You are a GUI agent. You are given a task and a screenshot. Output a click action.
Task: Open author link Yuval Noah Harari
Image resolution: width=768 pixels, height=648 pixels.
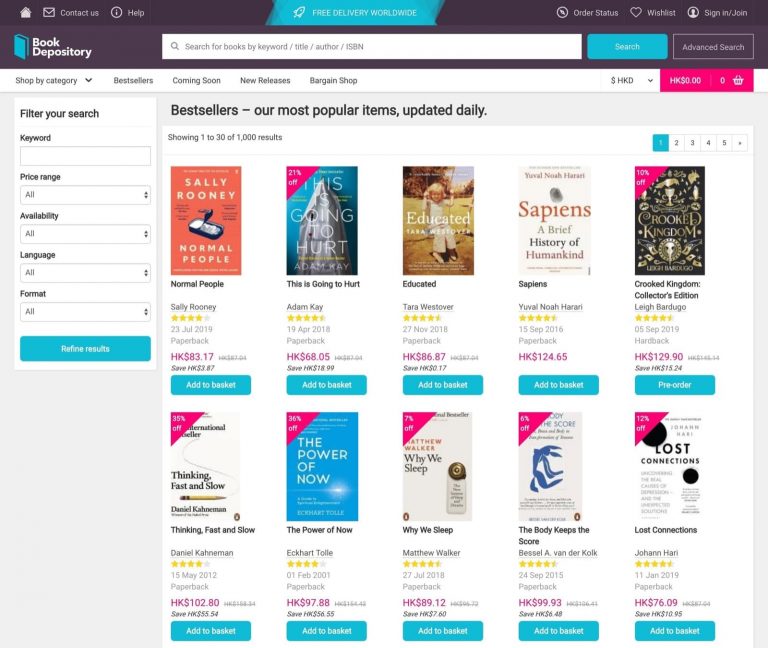551,307
